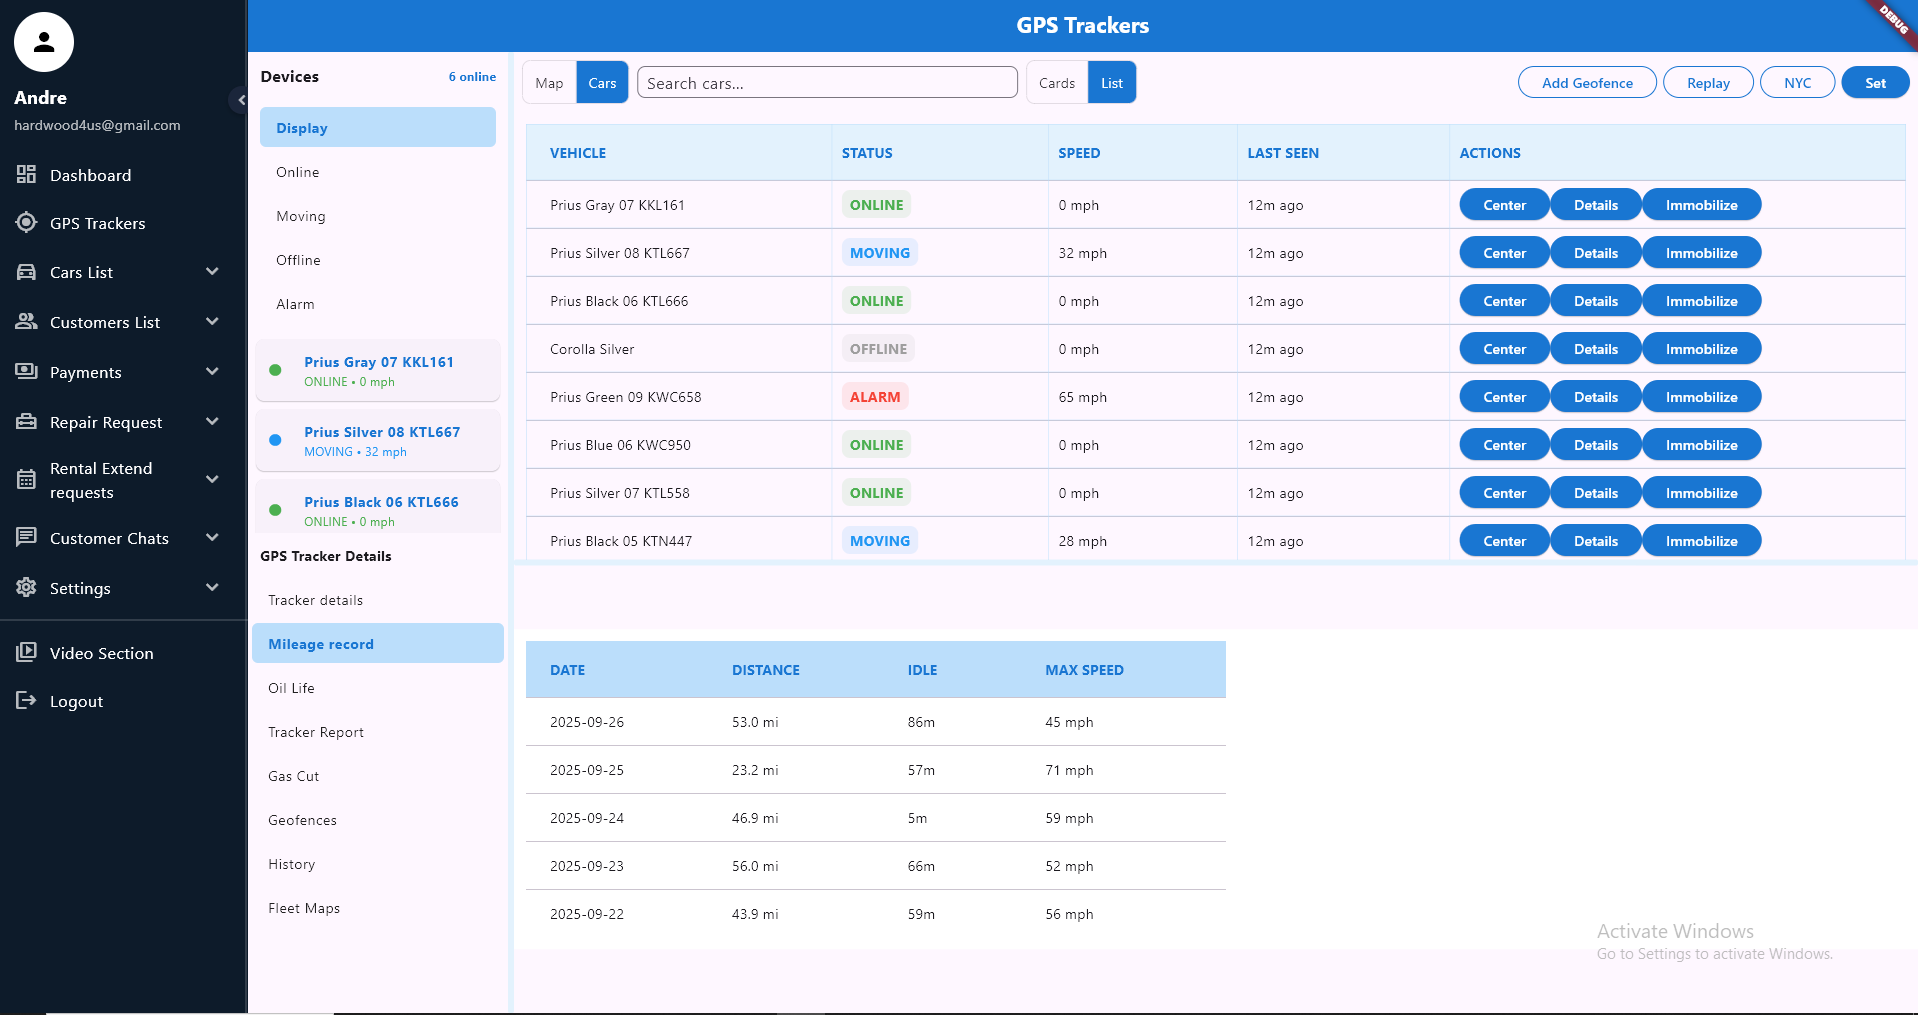
Task: Switch to Map view toggle
Action: 549,83
